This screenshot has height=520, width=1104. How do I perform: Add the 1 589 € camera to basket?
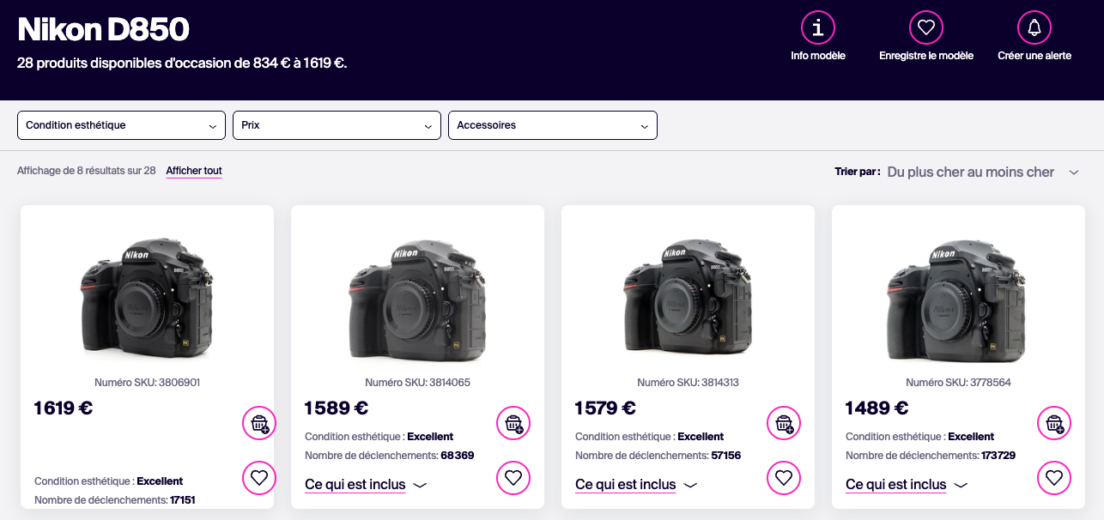513,424
